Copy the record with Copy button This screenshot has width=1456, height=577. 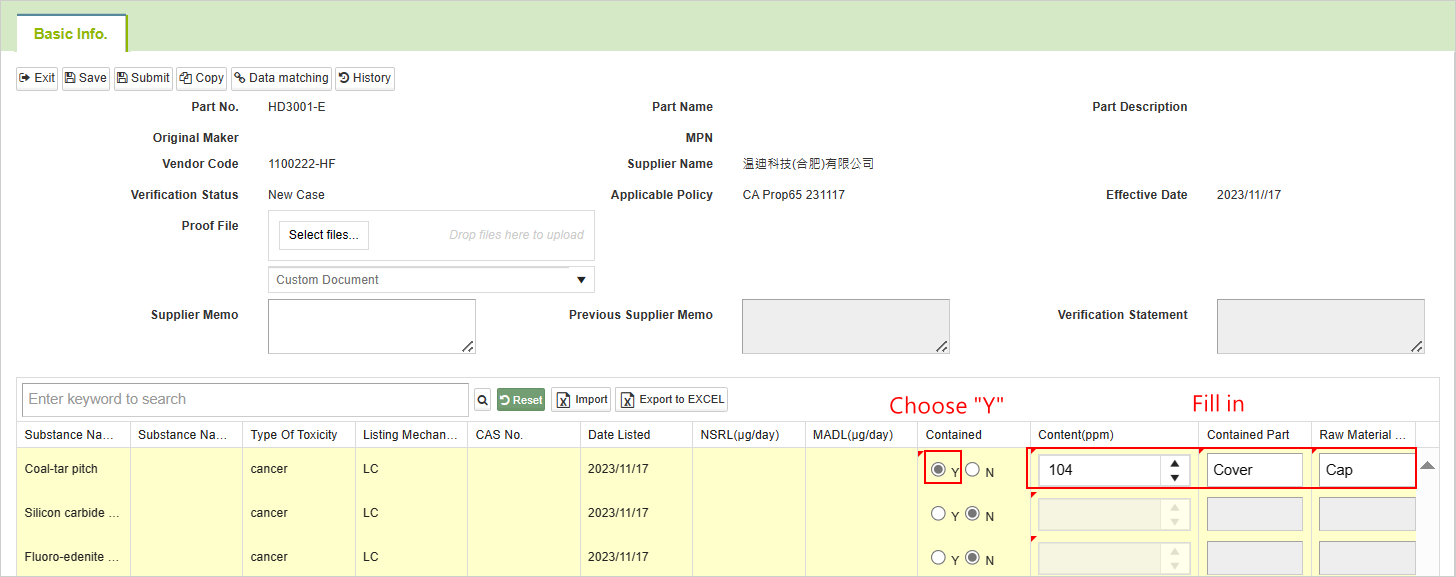pyautogui.click(x=202, y=78)
